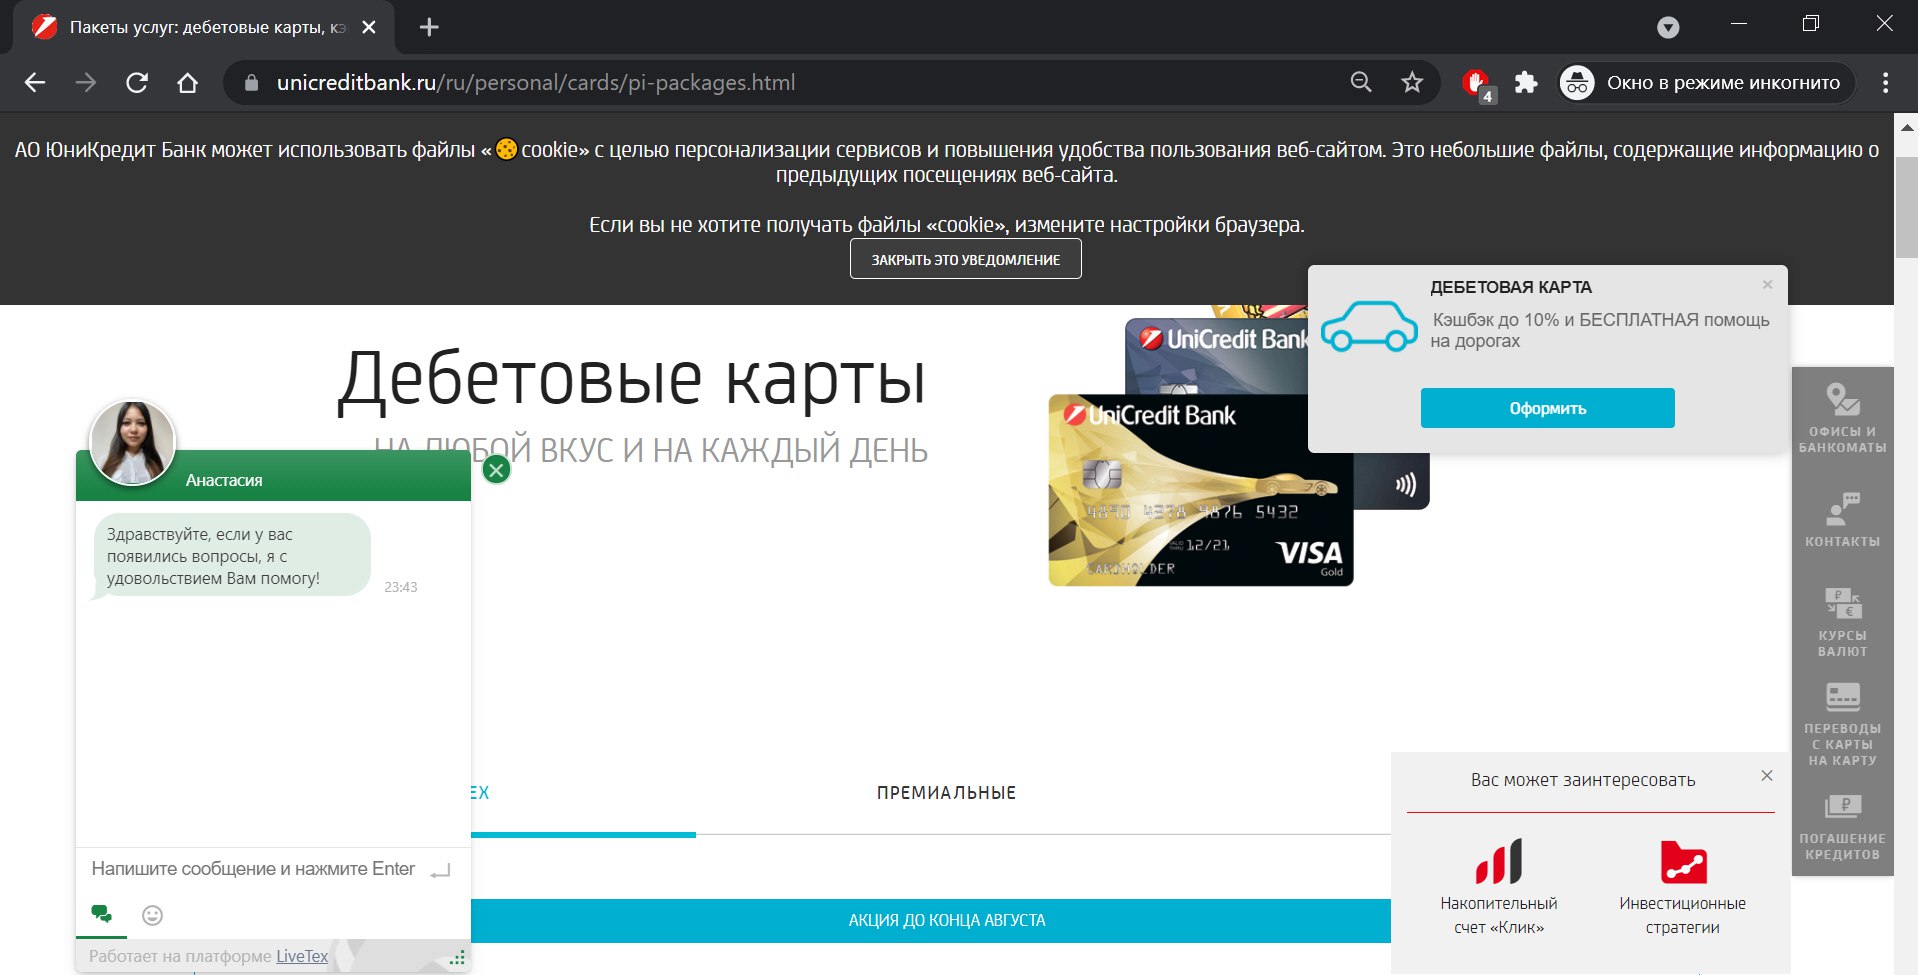Close the cookie notification banner

pos(965,259)
